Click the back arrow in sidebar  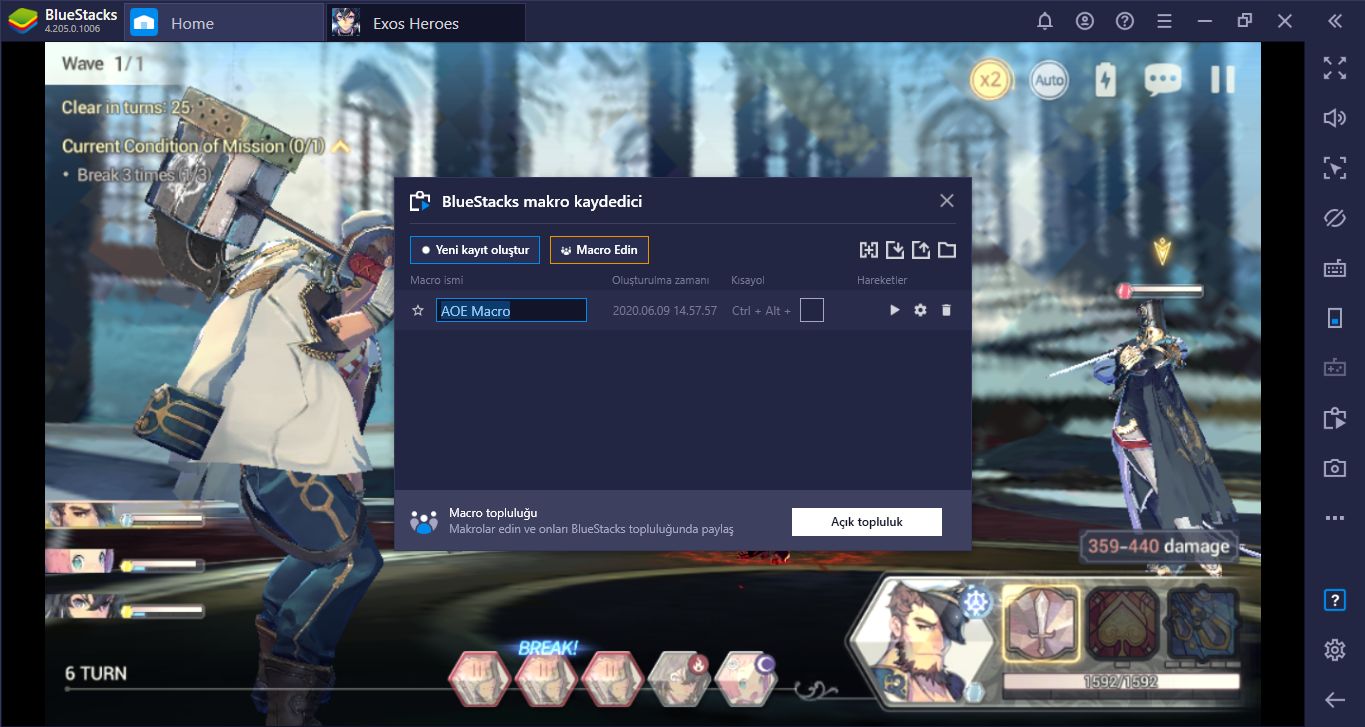pyautogui.click(x=1335, y=700)
